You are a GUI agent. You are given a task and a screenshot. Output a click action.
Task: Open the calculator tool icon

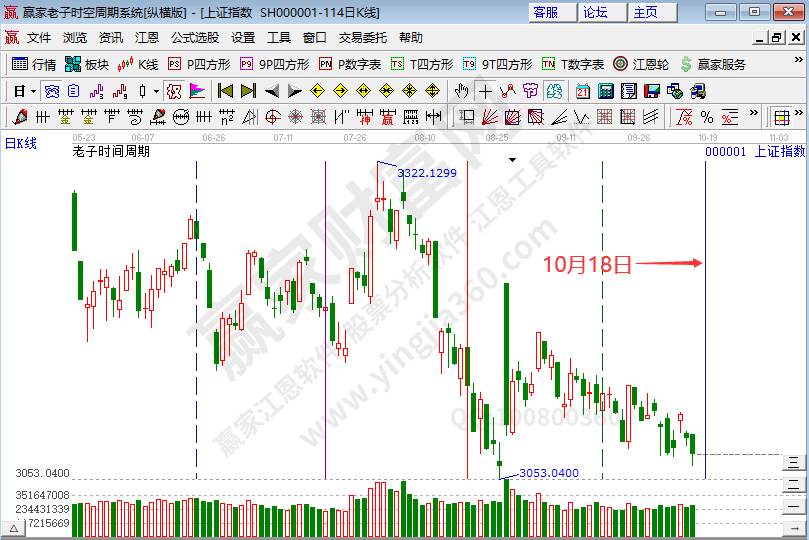click(x=606, y=91)
